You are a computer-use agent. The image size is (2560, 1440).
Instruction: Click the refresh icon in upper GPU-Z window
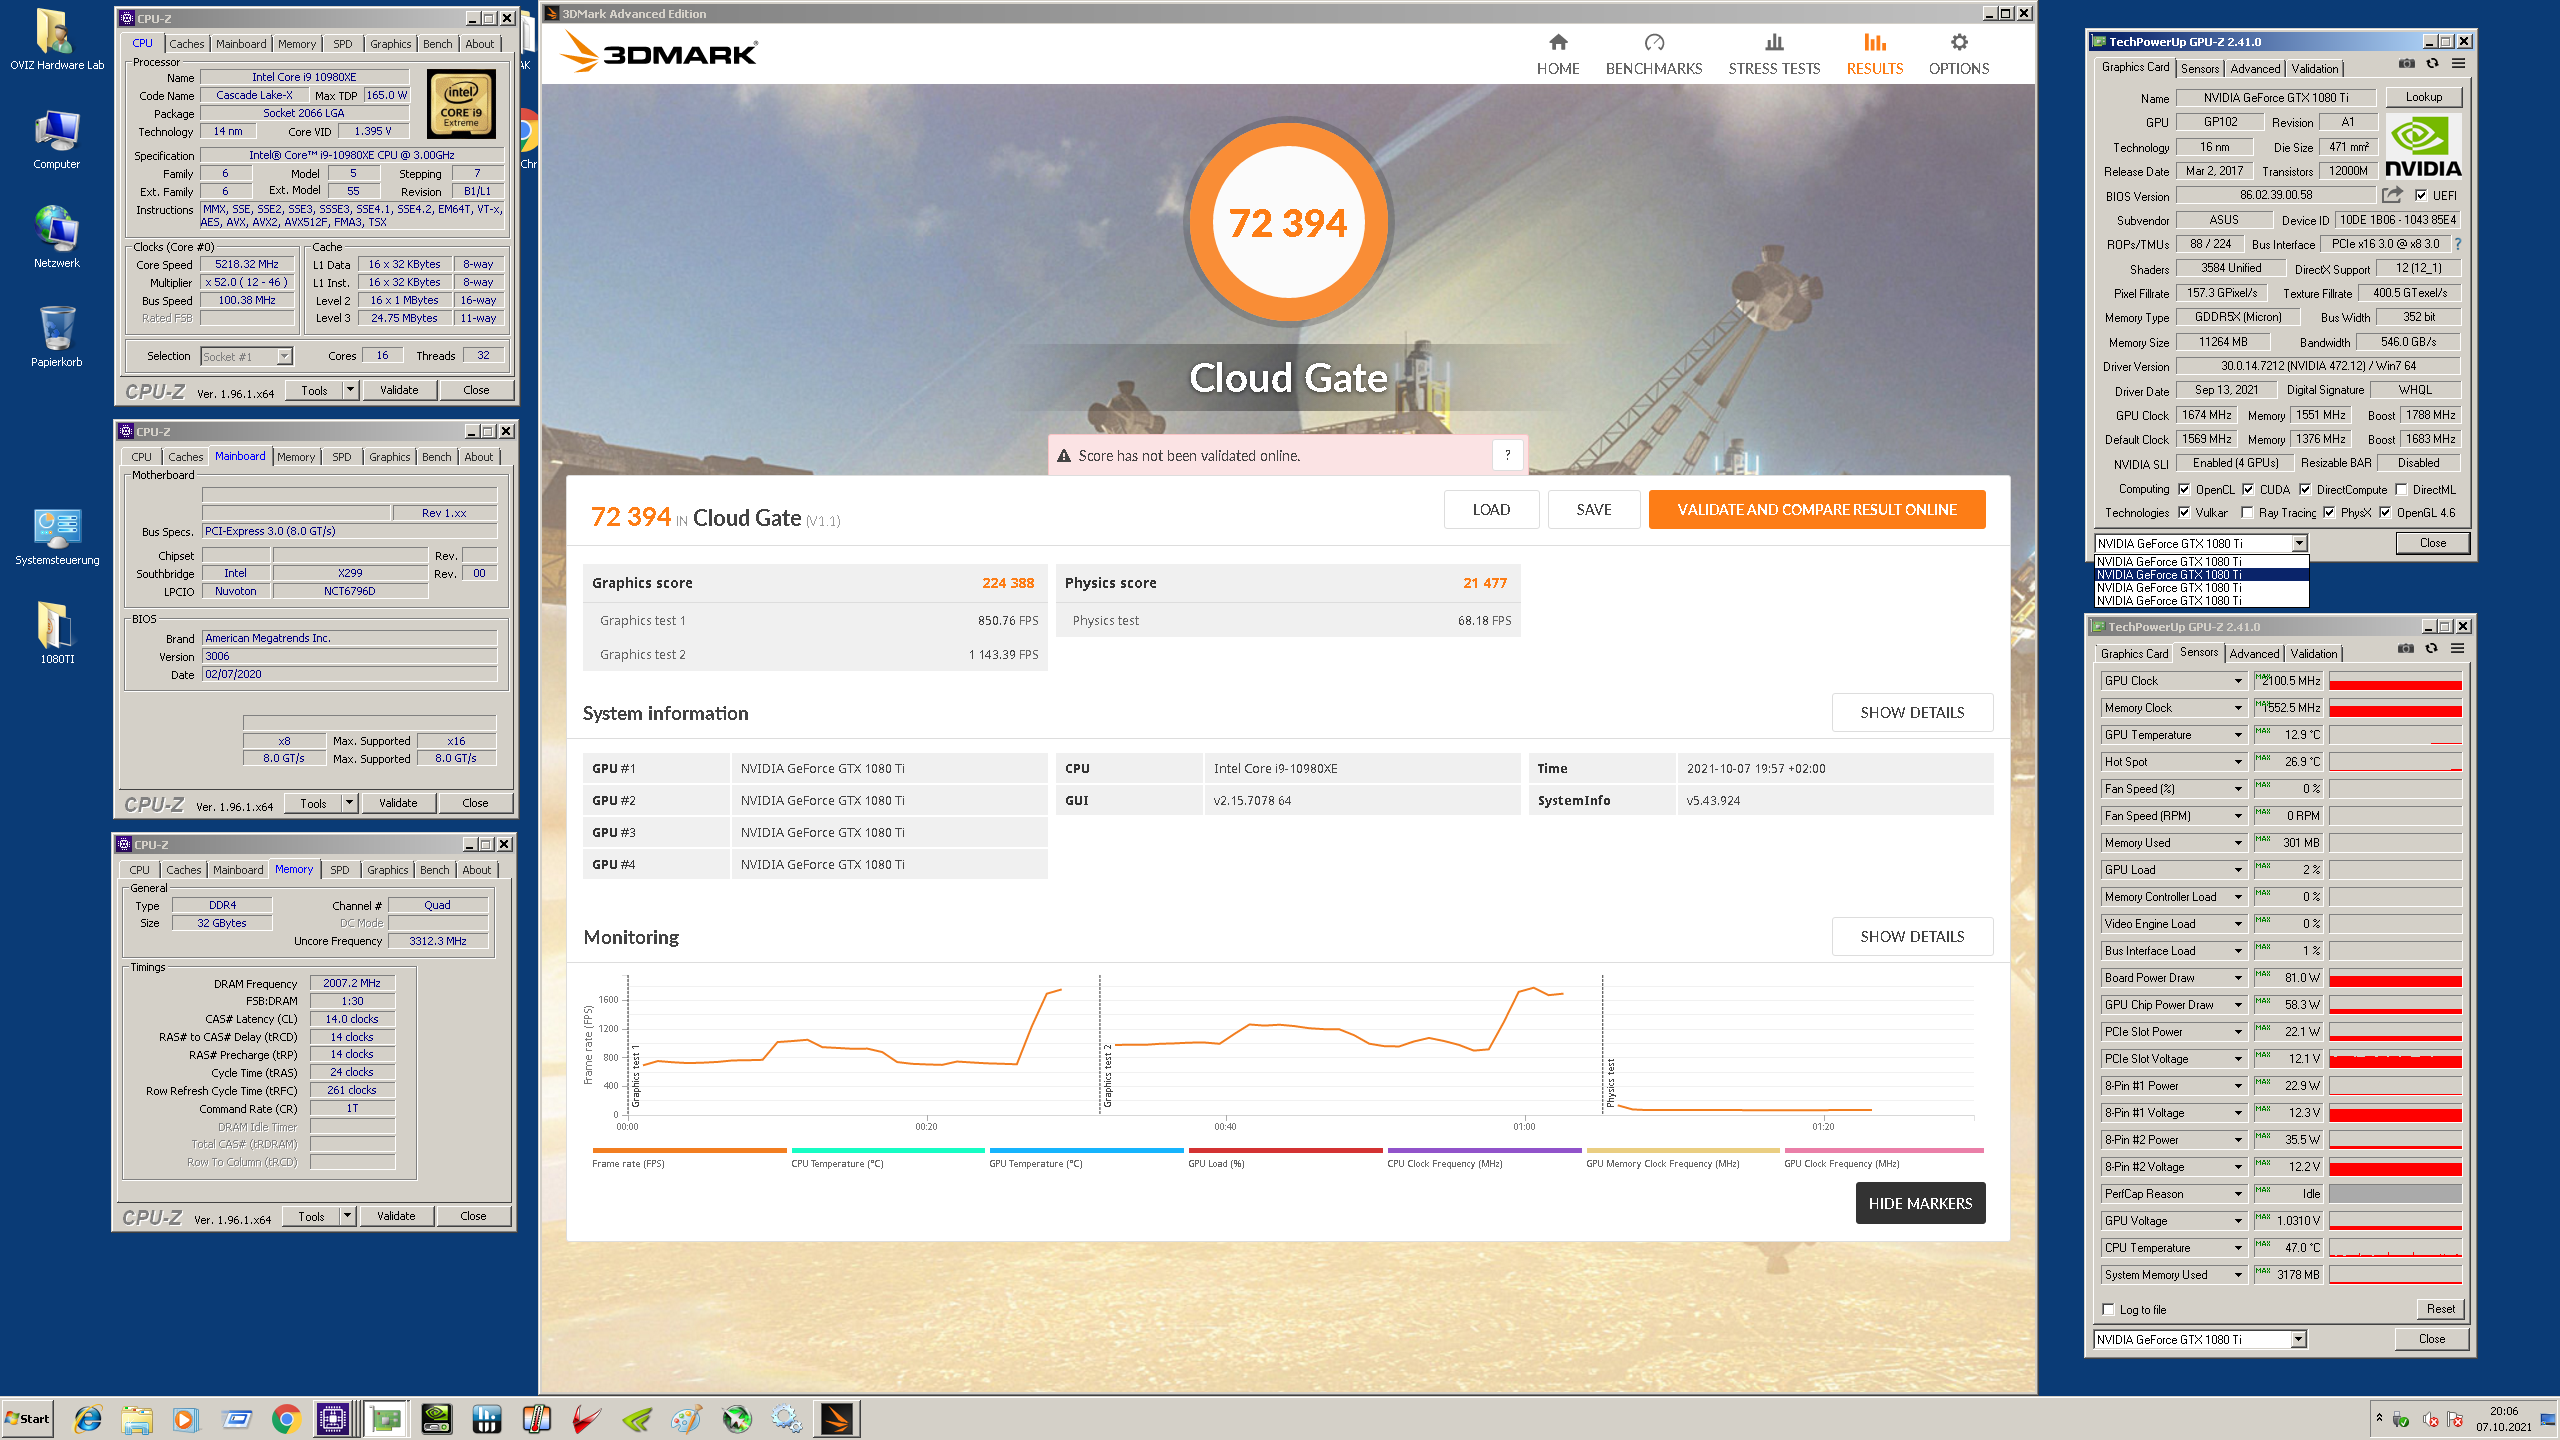pos(2432,64)
